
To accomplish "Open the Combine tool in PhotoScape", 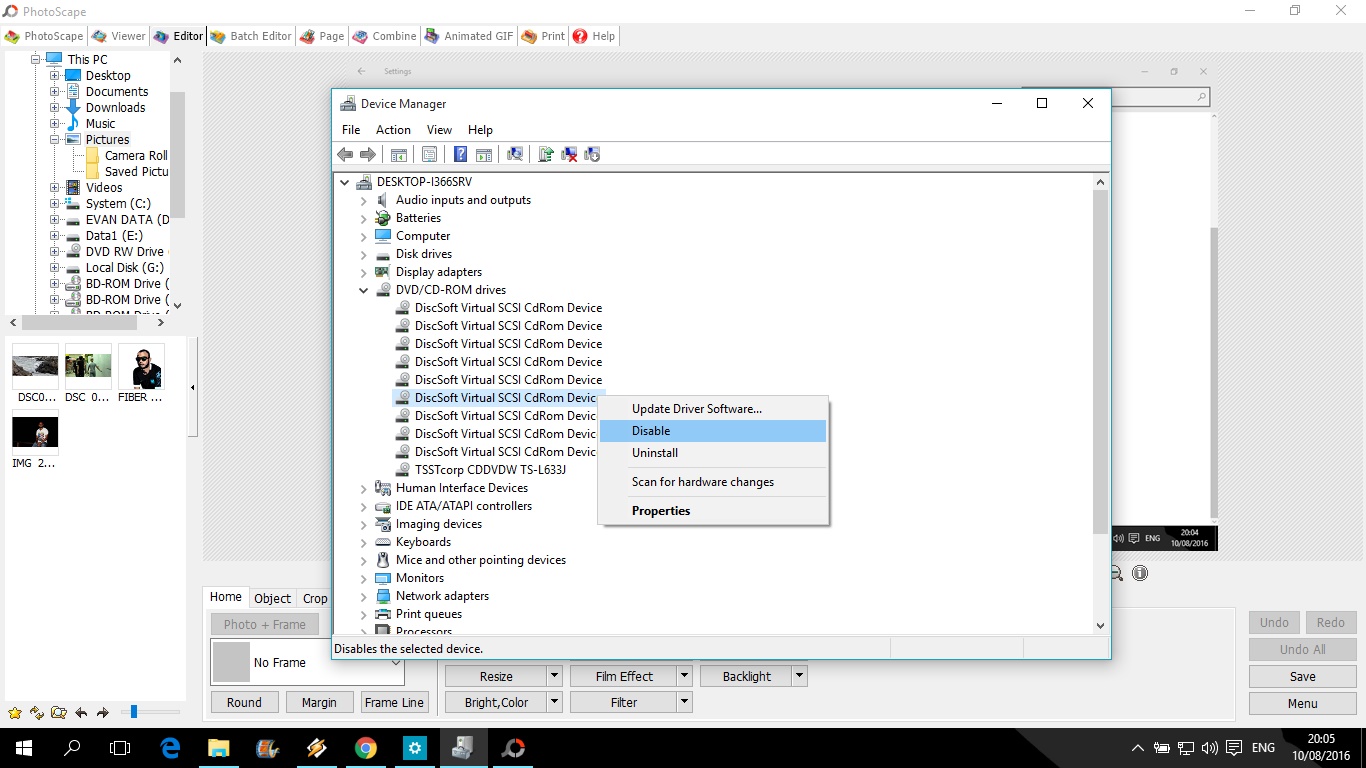I will 384,36.
